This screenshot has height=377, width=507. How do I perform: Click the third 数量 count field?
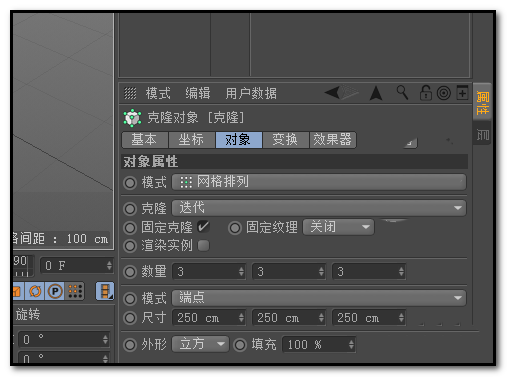tap(369, 271)
